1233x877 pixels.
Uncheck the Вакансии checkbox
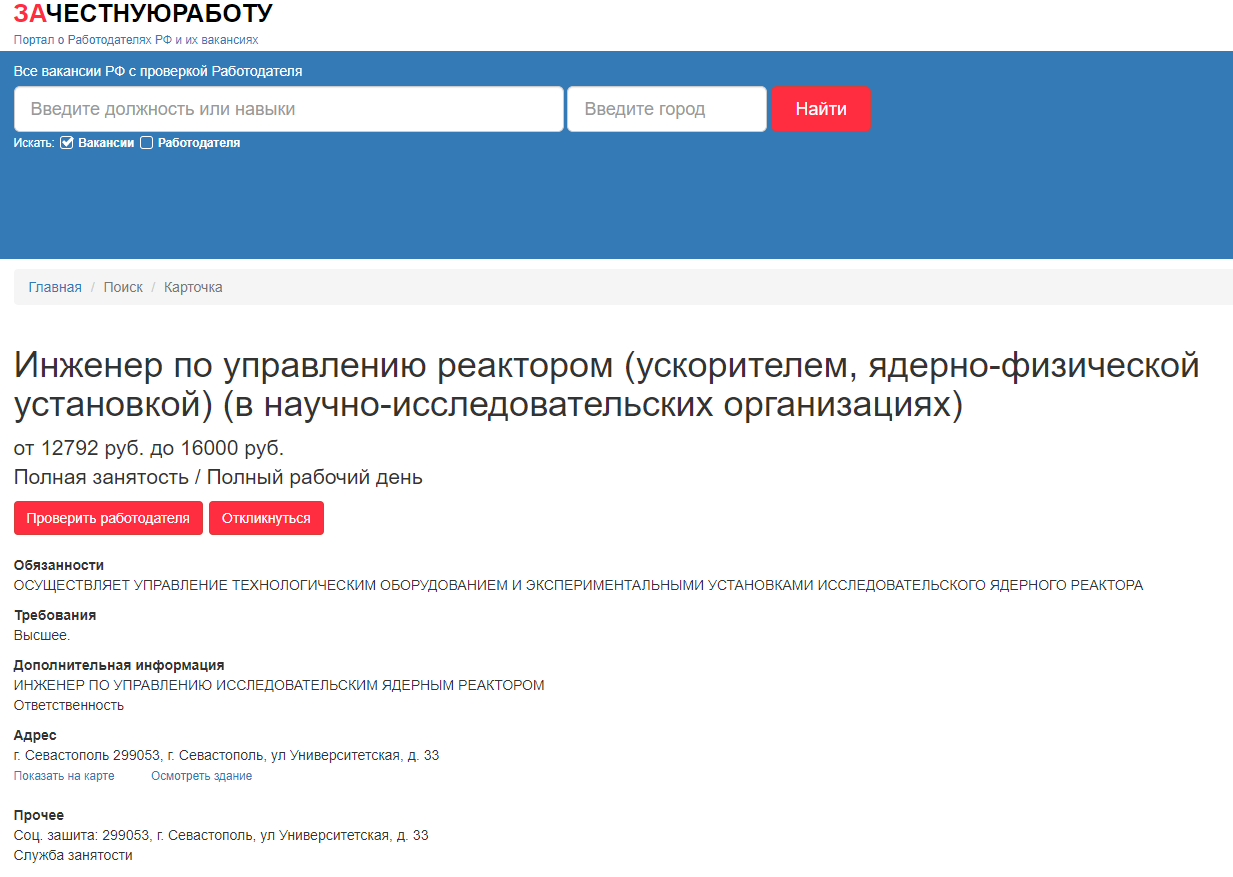68,143
